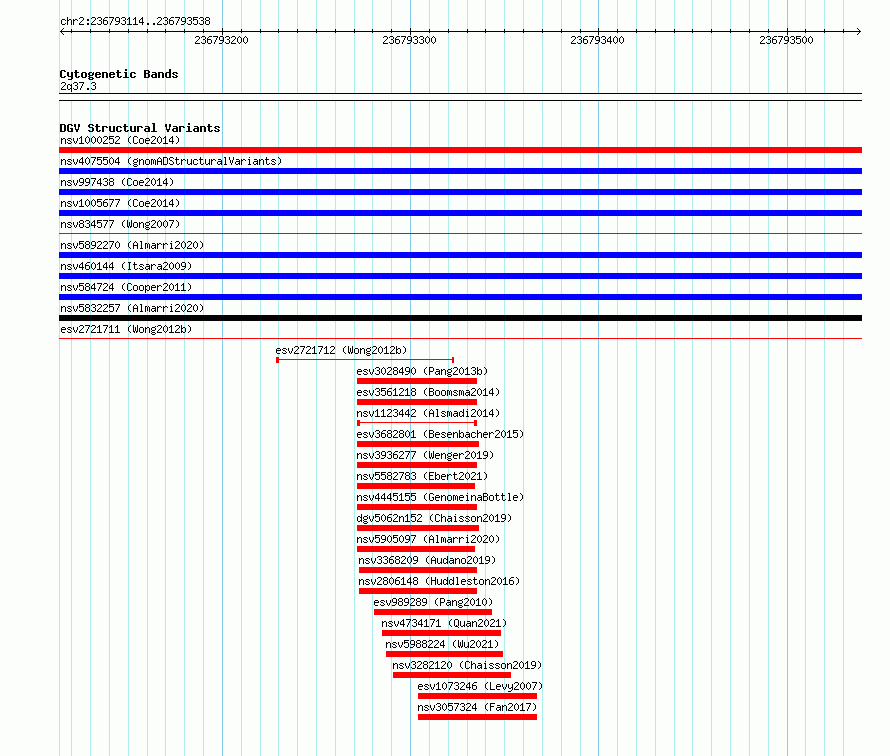Click the Cytogenetic Bands track title
890x756 pixels.
119,74
